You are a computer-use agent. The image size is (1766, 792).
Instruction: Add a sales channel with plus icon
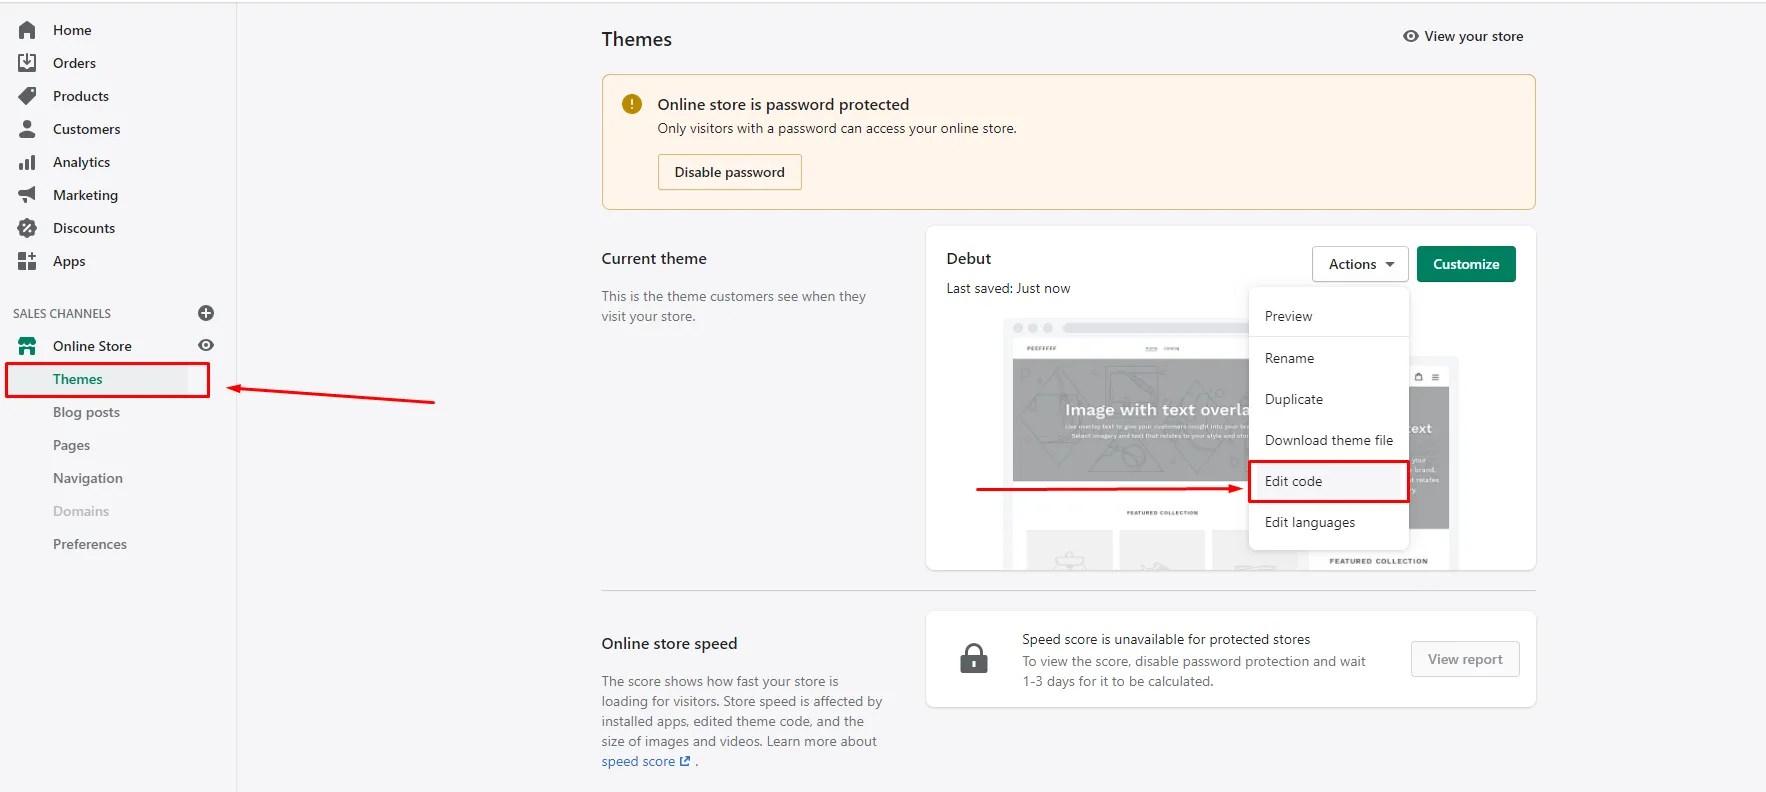[206, 313]
